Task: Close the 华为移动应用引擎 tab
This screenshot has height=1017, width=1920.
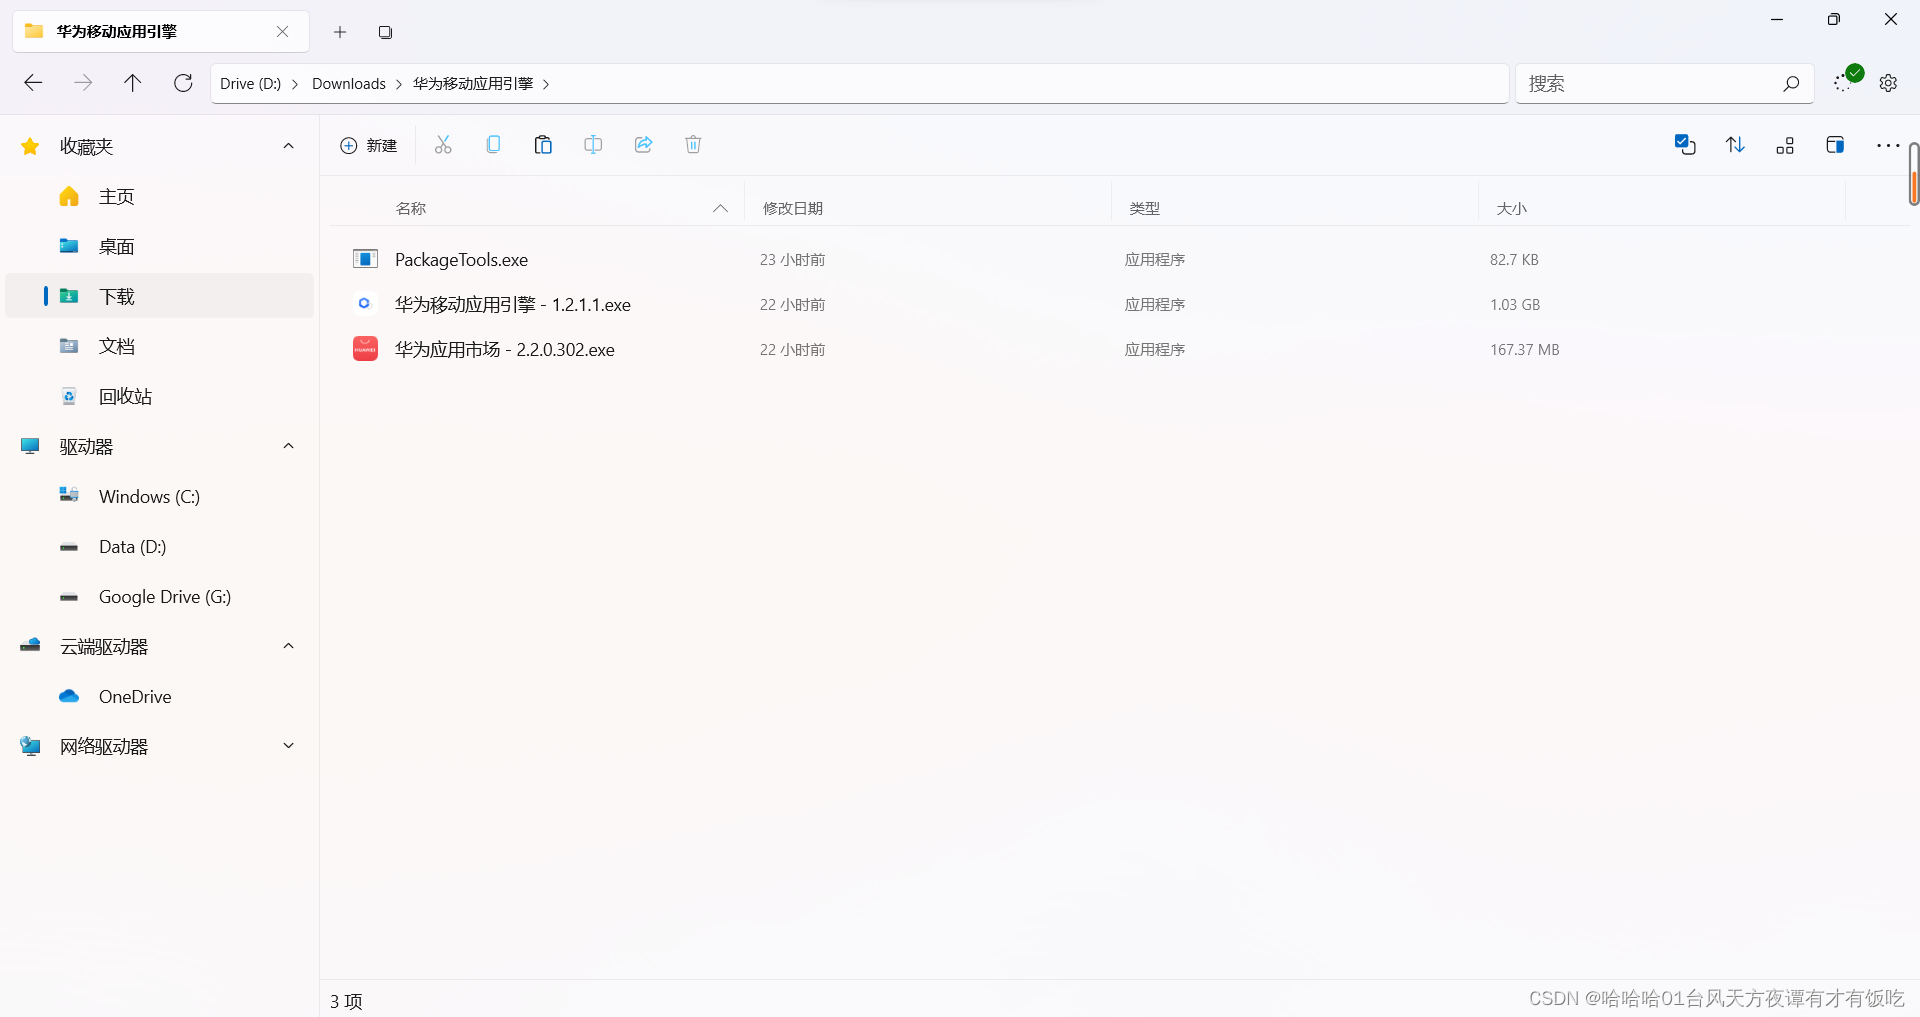Action: pos(283,32)
